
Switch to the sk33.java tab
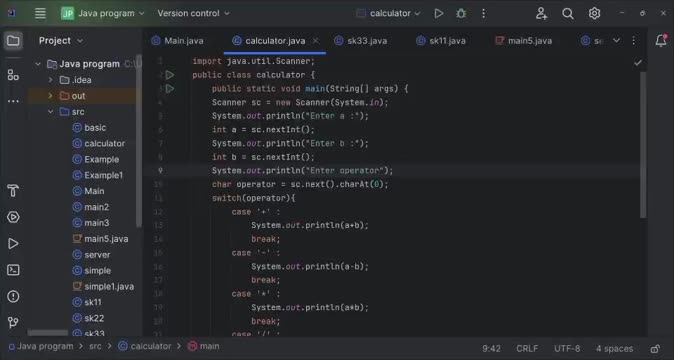coord(361,41)
